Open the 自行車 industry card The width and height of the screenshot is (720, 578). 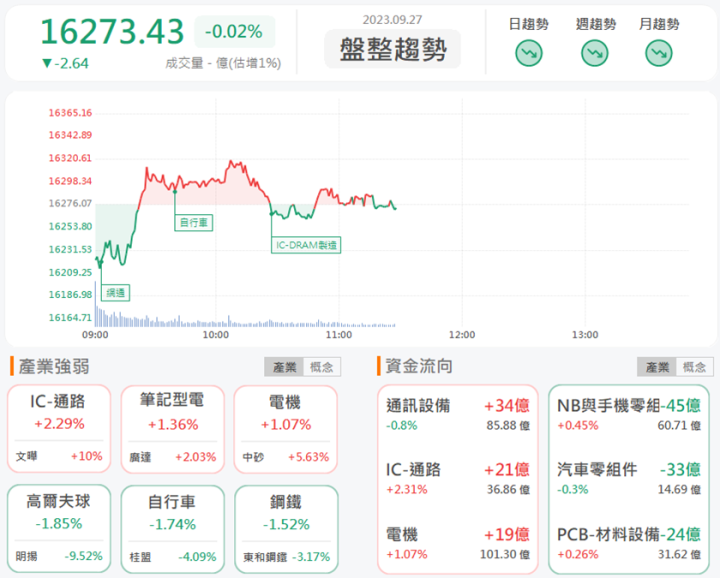(x=172, y=528)
